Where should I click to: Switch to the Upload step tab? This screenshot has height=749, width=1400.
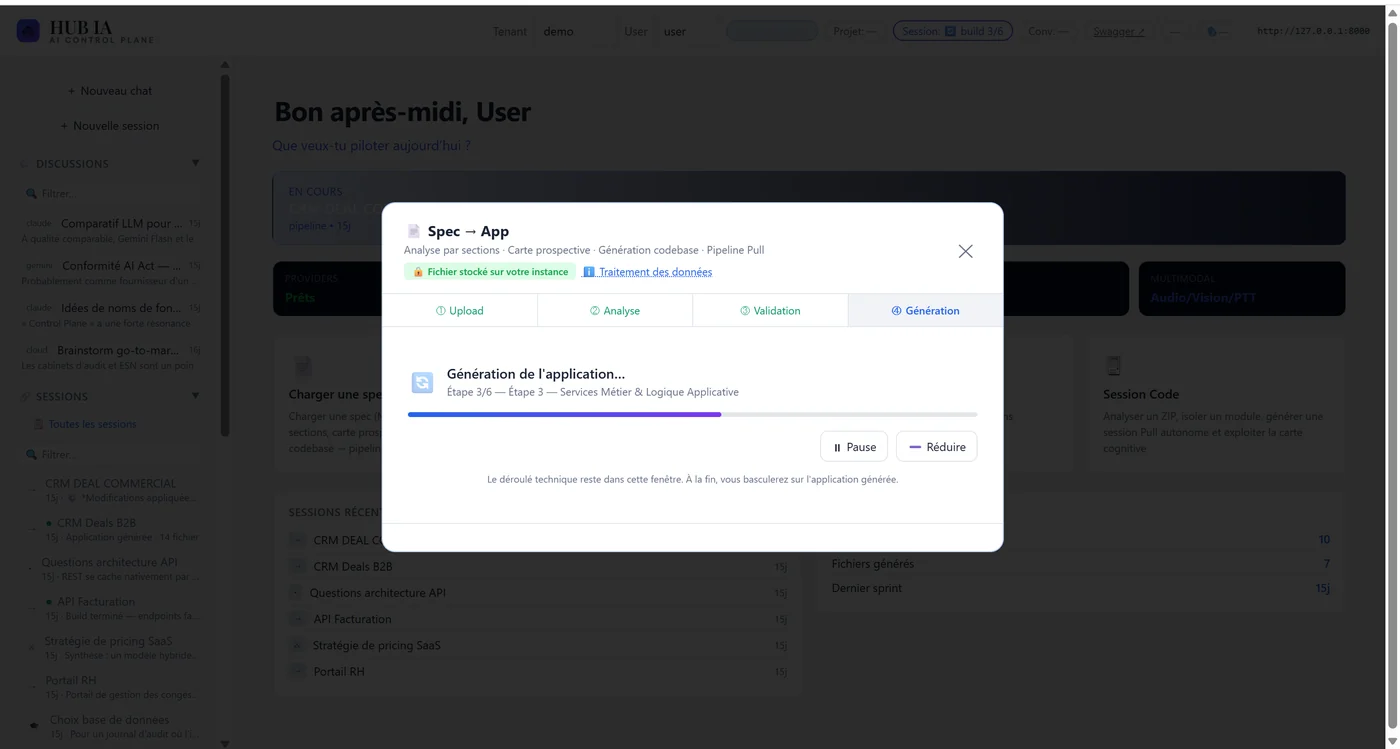(460, 310)
